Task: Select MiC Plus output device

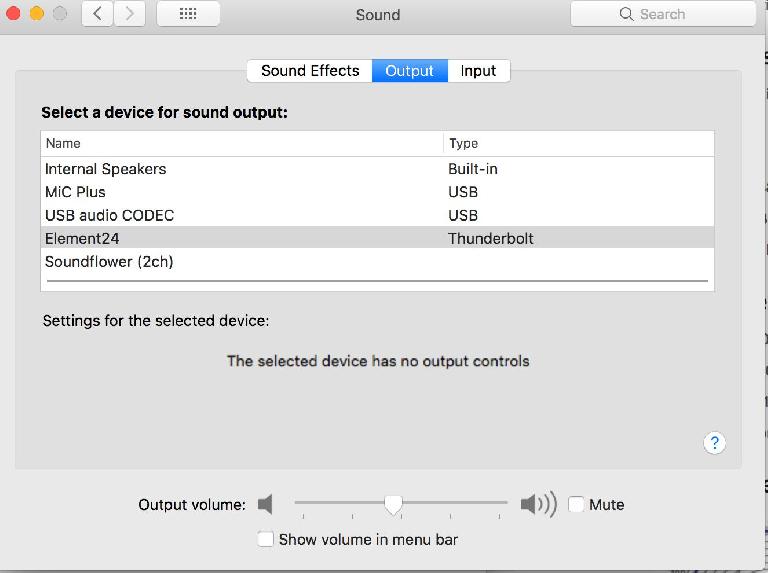Action: [377, 192]
